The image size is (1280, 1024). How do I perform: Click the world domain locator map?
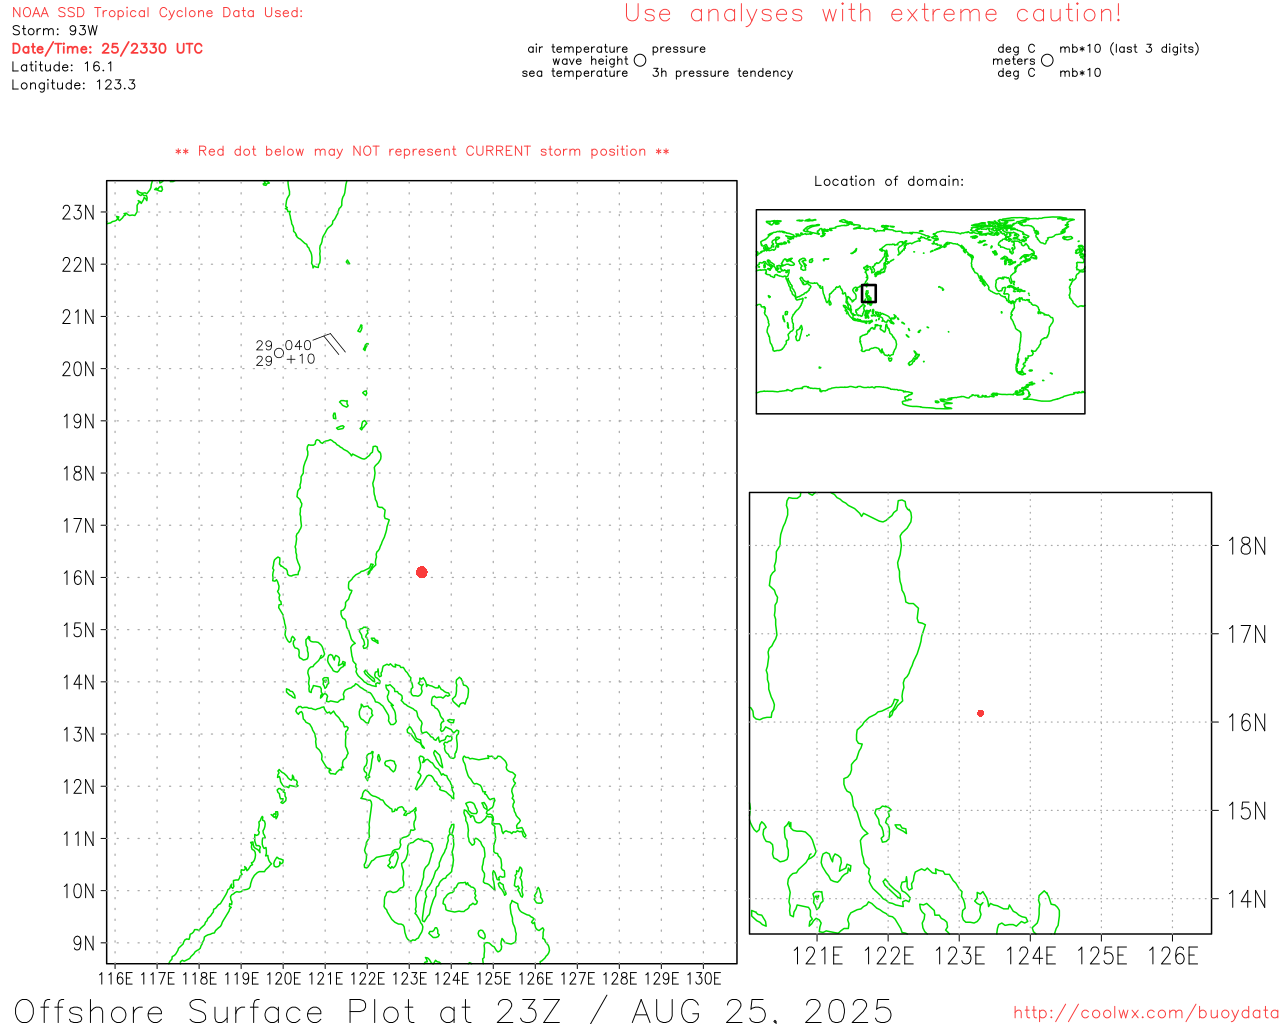(x=920, y=311)
